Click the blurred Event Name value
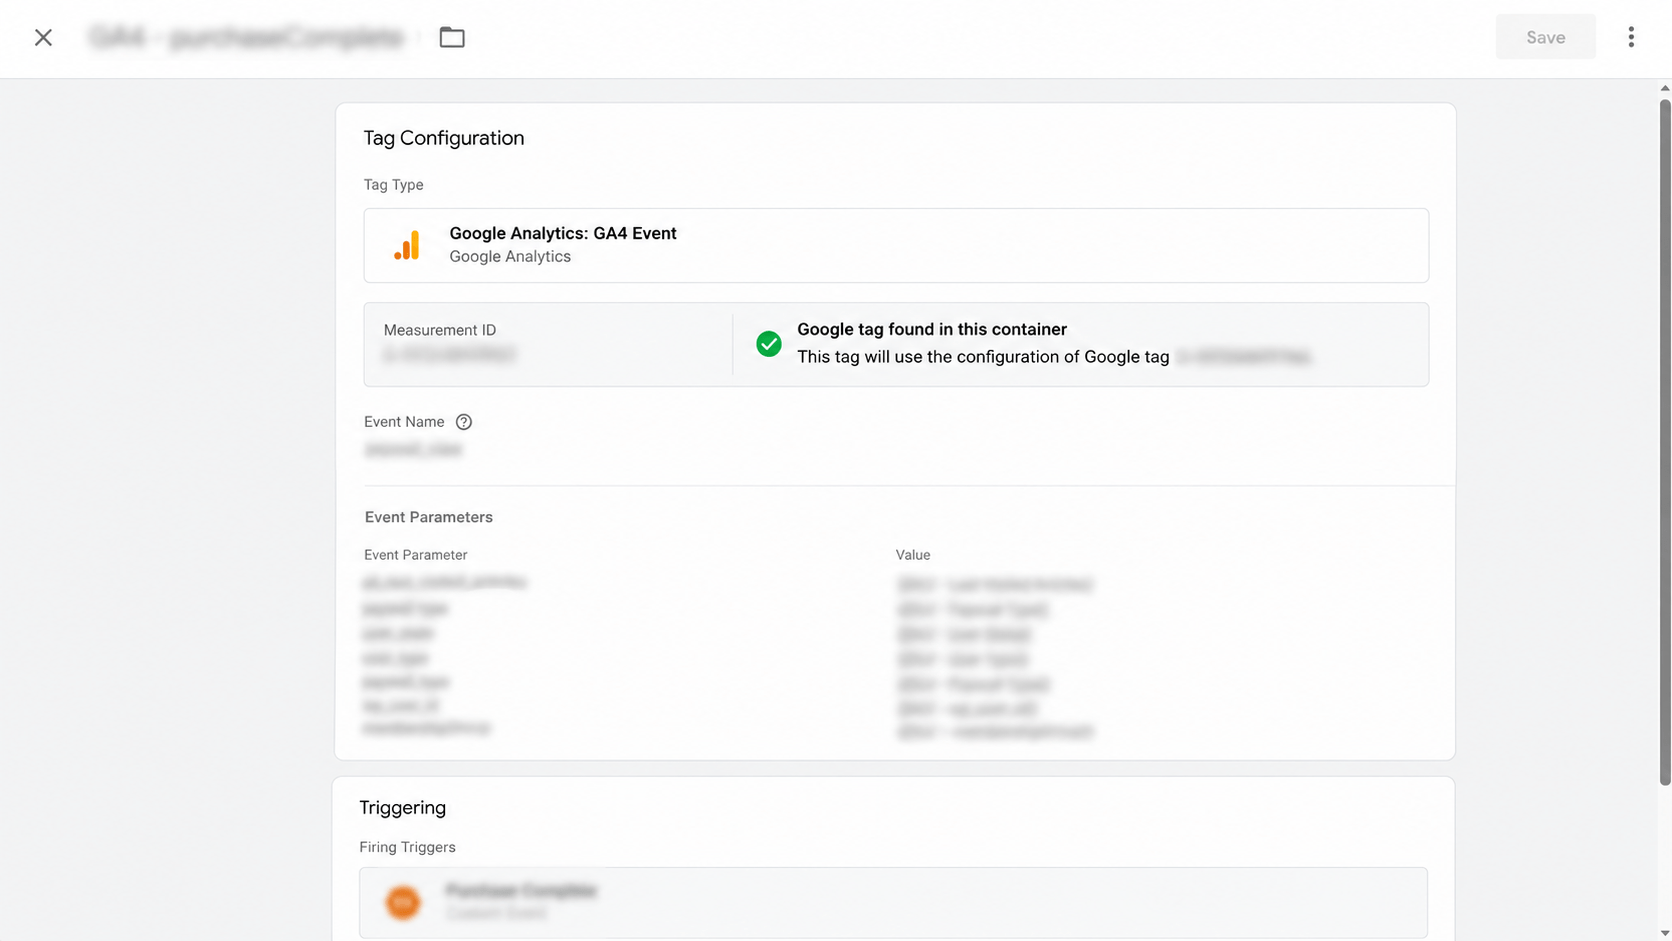 tap(413, 450)
